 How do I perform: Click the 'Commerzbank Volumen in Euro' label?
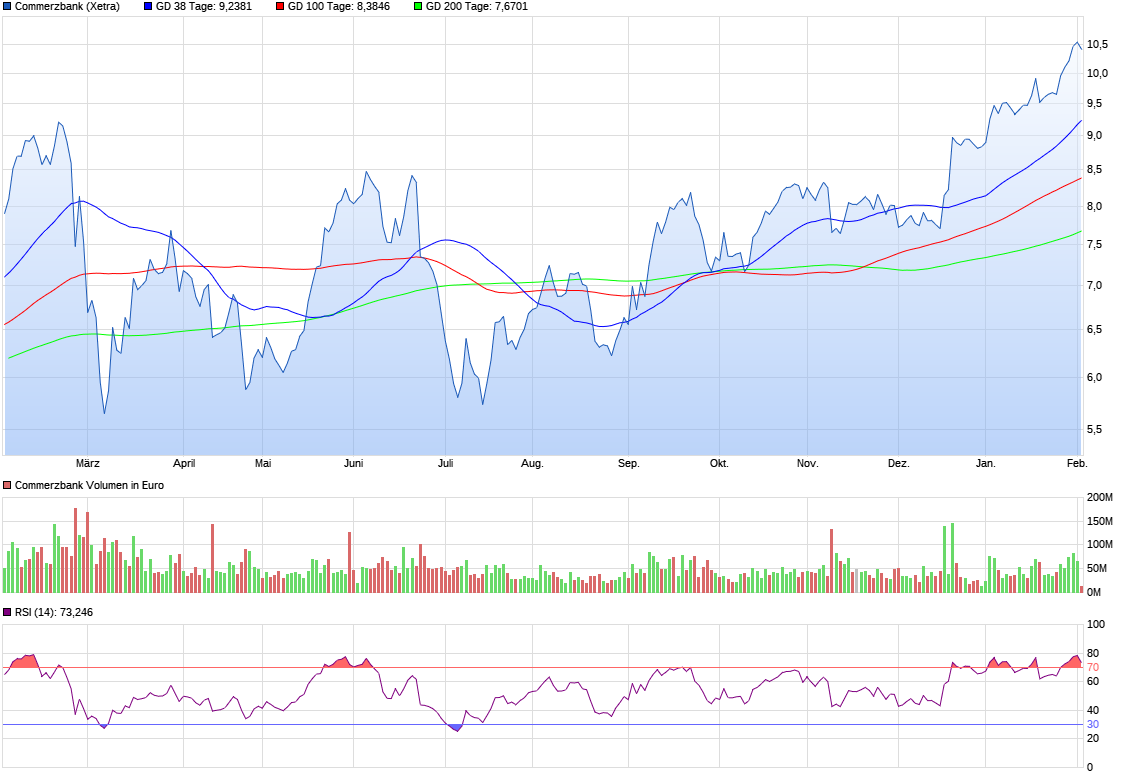point(89,486)
